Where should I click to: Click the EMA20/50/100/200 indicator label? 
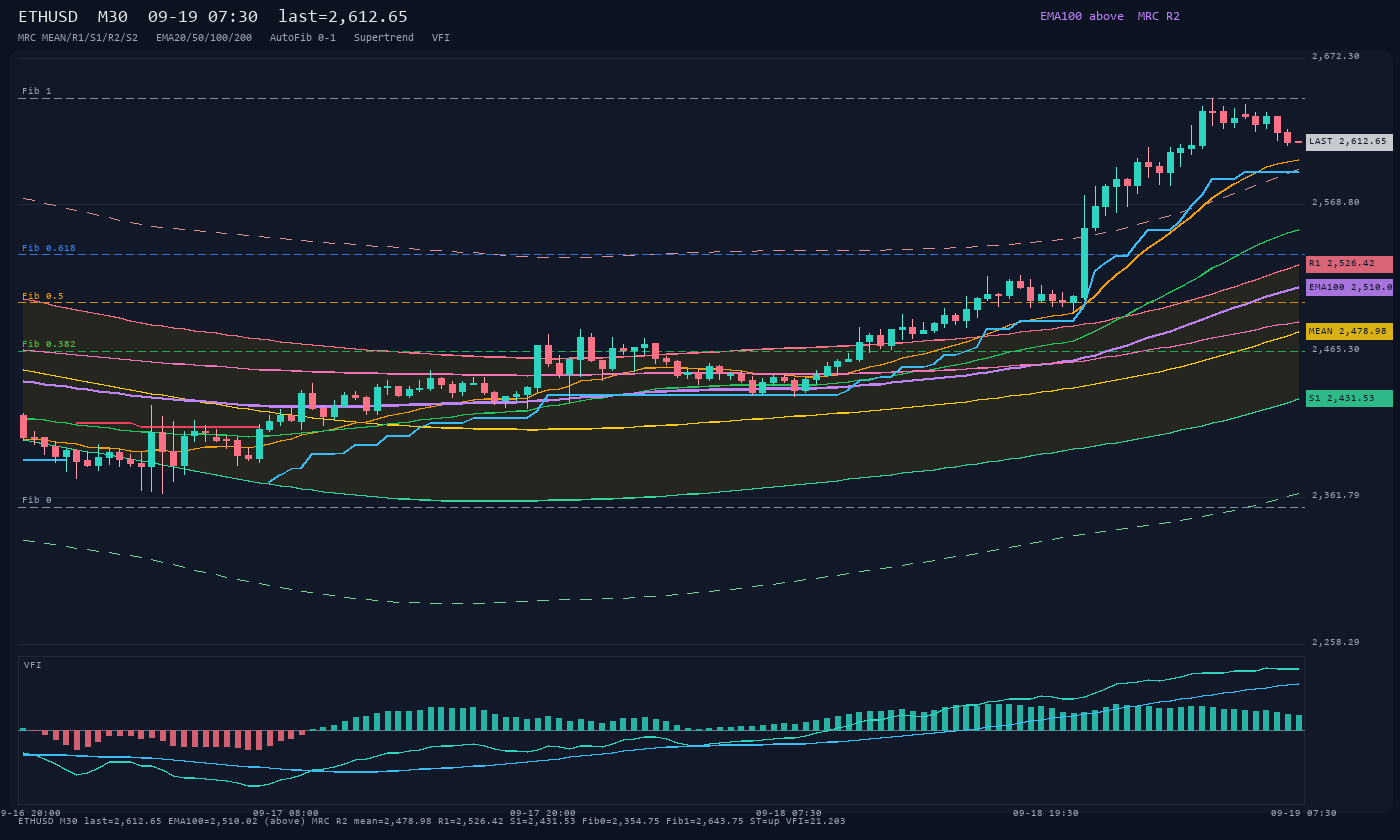coord(204,37)
